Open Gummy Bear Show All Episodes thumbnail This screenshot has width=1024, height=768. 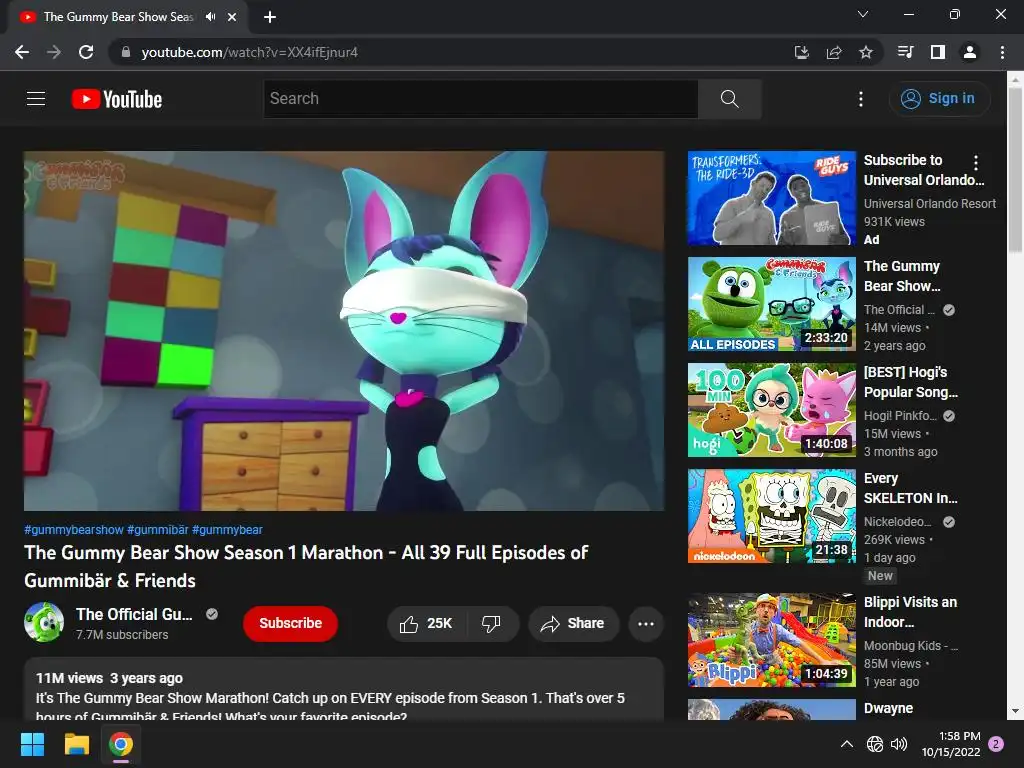point(772,304)
